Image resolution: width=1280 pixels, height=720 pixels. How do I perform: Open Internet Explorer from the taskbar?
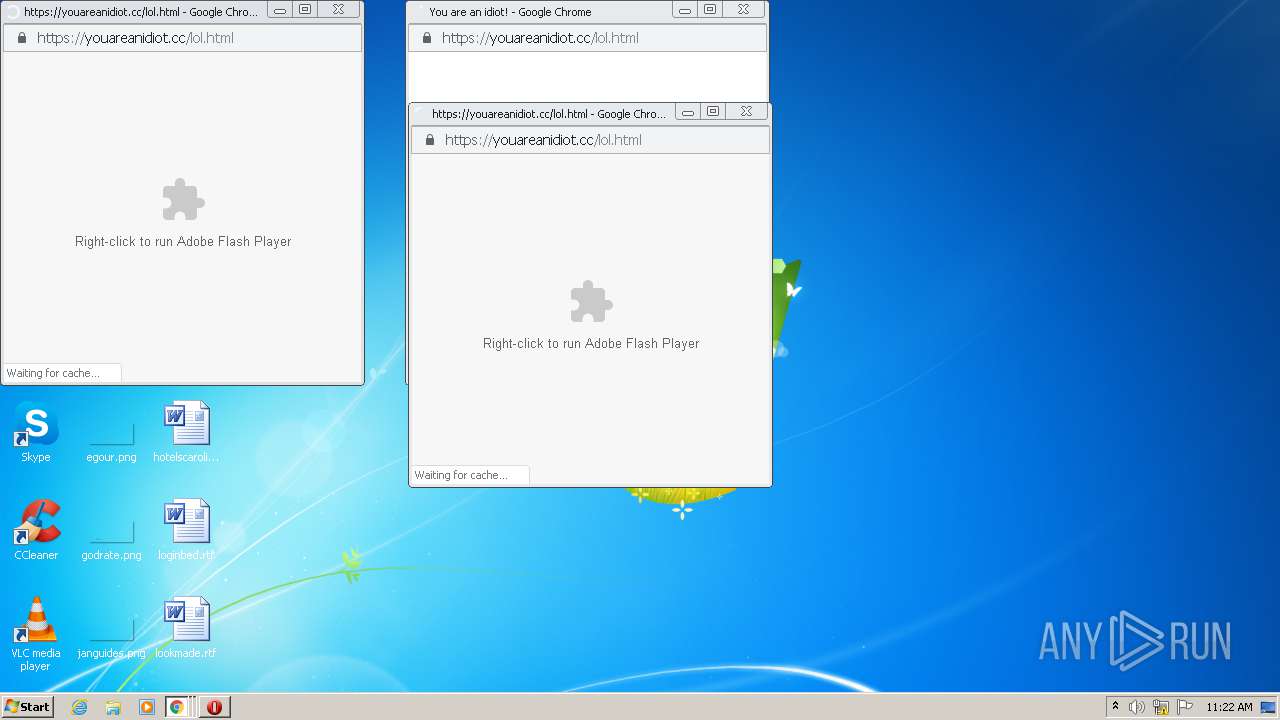(x=79, y=707)
